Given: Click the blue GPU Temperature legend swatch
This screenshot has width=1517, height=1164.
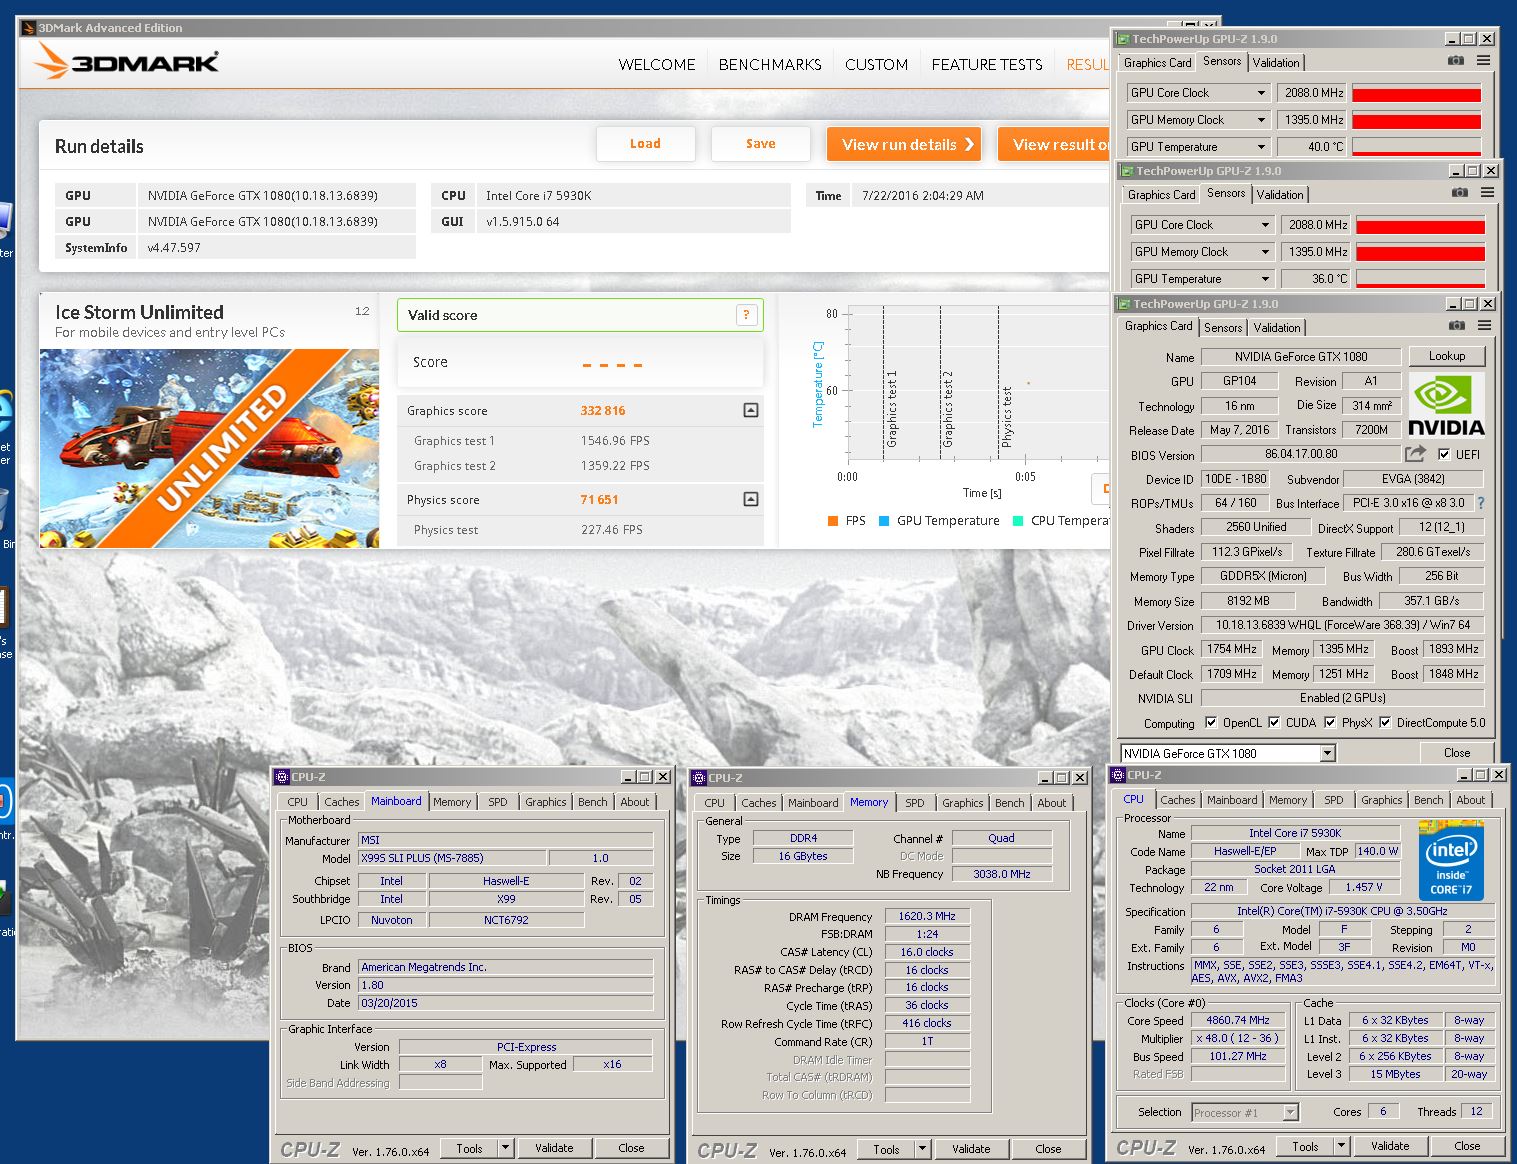Looking at the screenshot, I should [884, 520].
